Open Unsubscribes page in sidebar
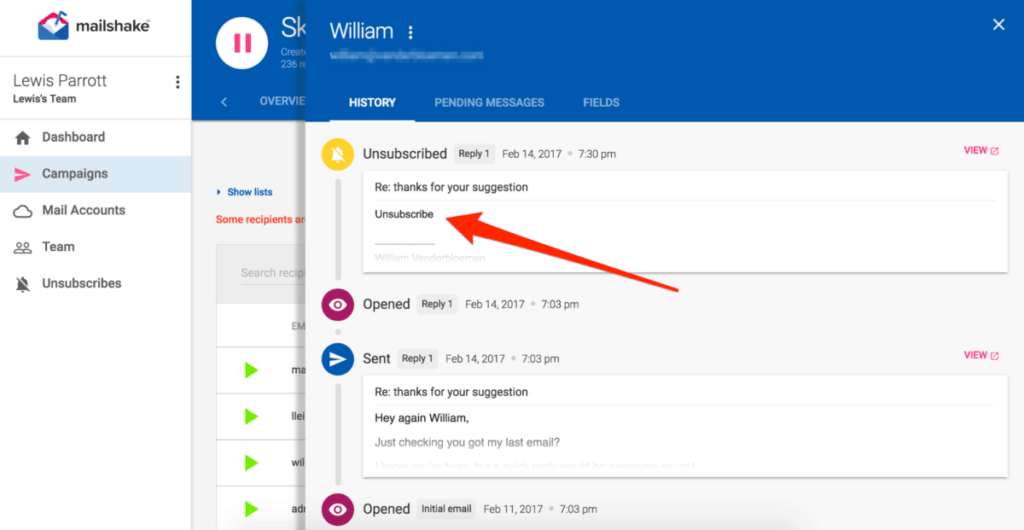Screen dimensions: 1024x530 [x=95, y=283]
